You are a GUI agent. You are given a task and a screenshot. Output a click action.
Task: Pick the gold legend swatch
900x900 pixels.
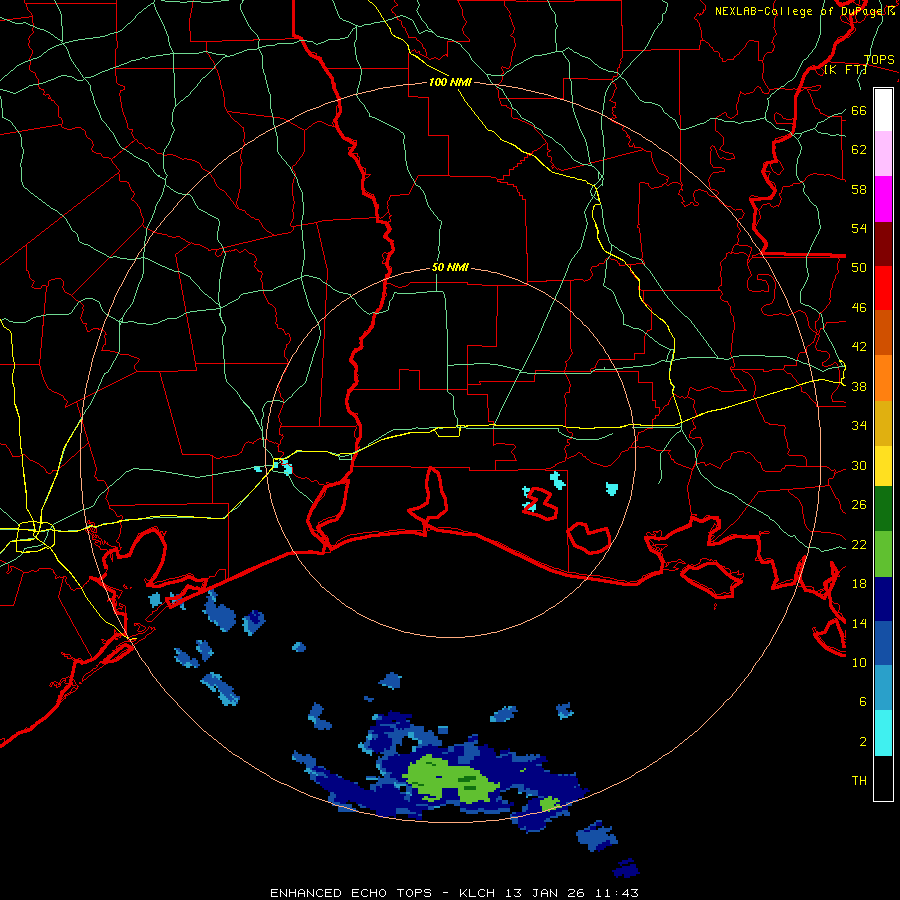[883, 423]
